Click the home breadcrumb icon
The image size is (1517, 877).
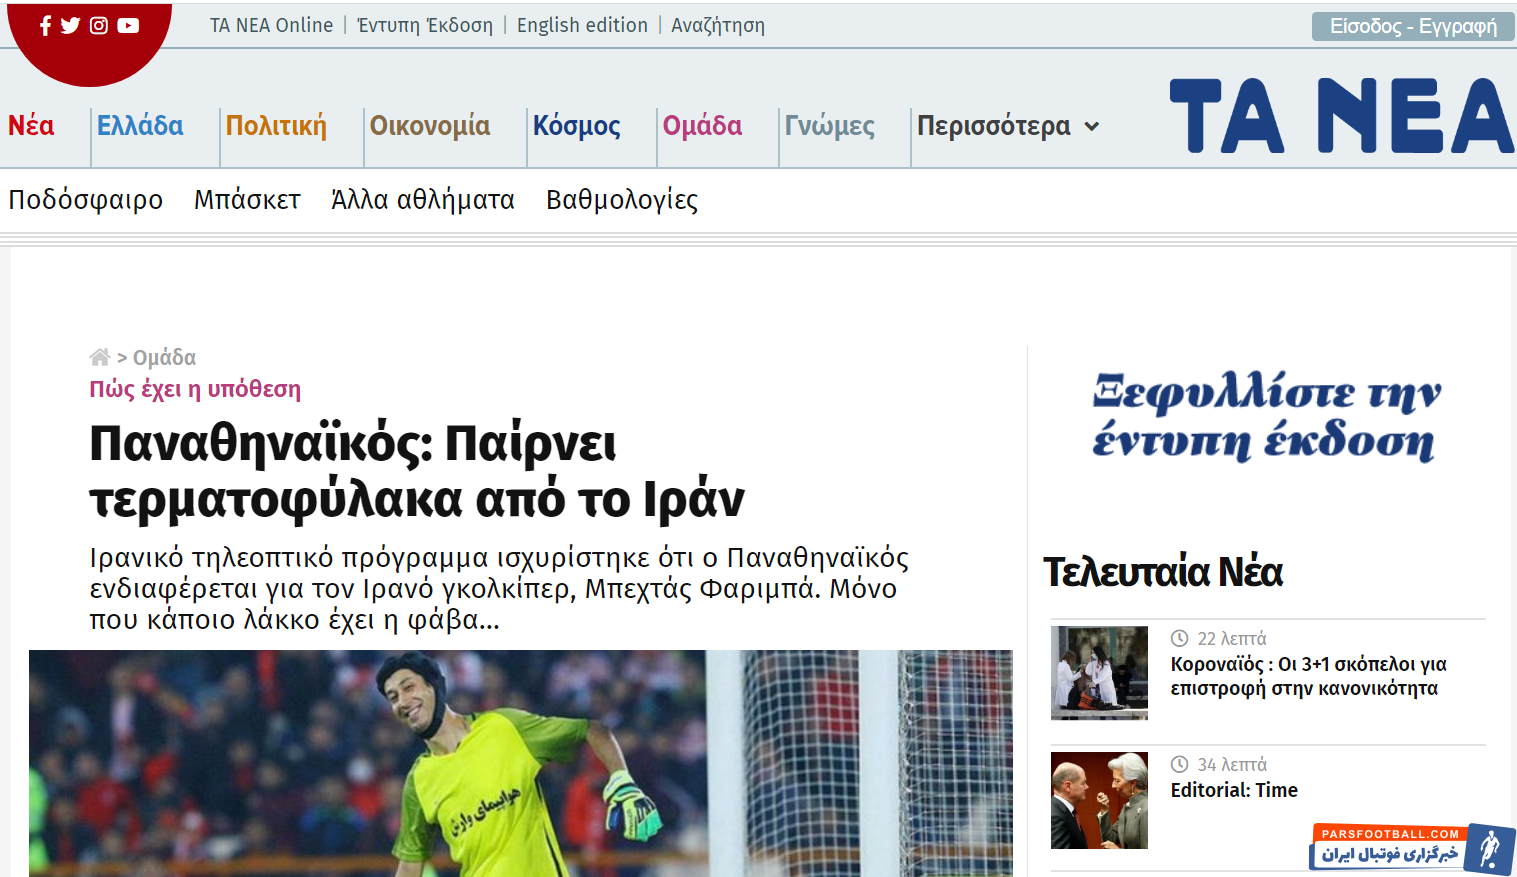pyautogui.click(x=99, y=357)
